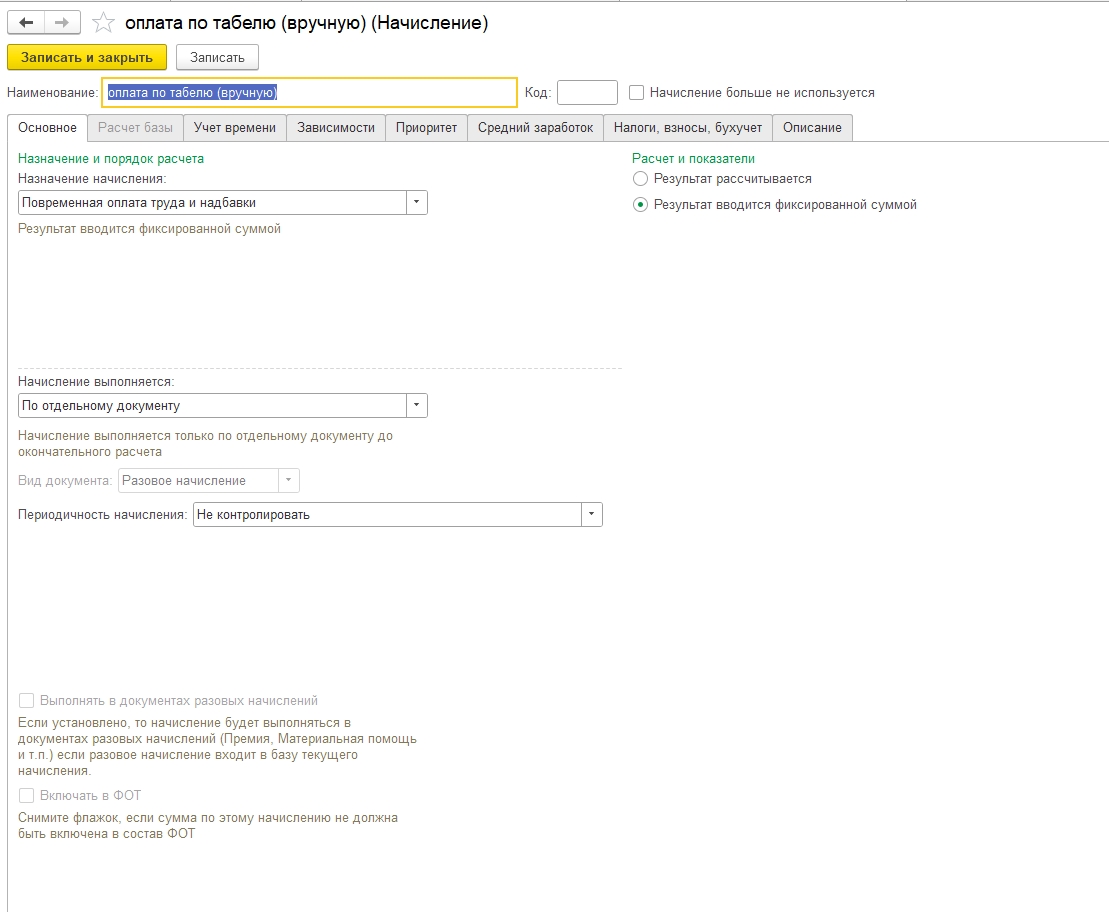Switch to 'Налоги, взносы, бухучет' tab
Screen dimensions: 1109x912
[688, 128]
